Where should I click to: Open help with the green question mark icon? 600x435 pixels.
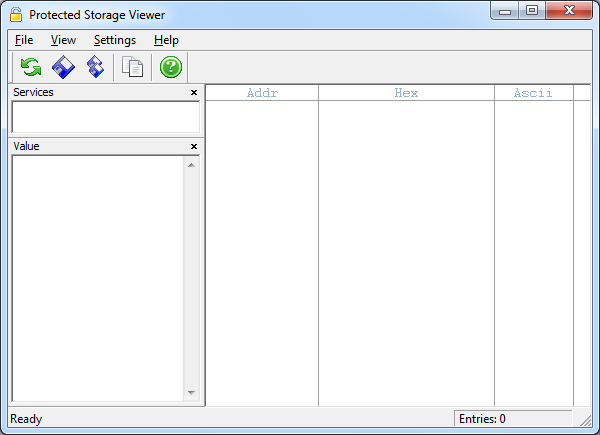(x=171, y=67)
